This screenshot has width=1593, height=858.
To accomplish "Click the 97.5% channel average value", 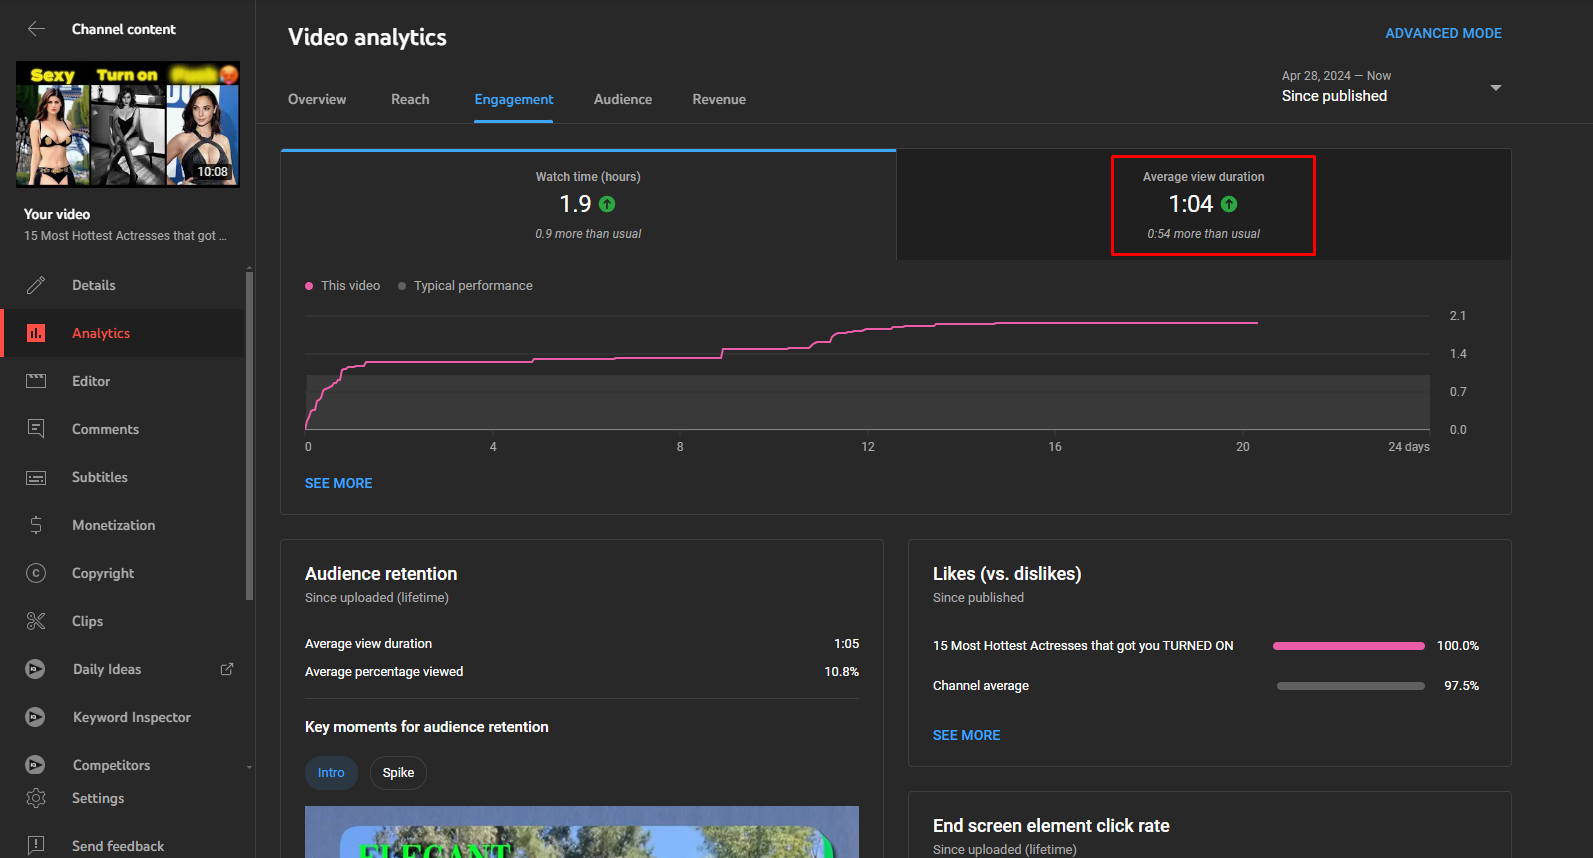I will (1461, 686).
